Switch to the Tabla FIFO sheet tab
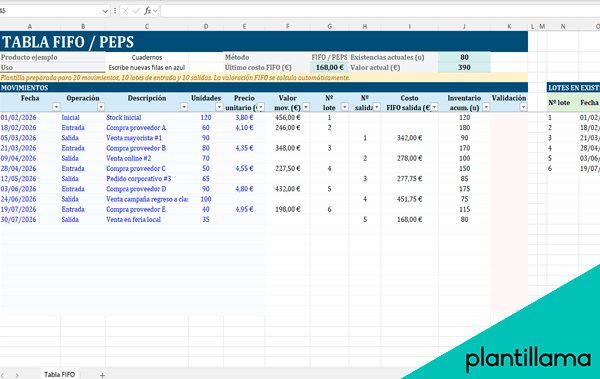 pos(59,374)
